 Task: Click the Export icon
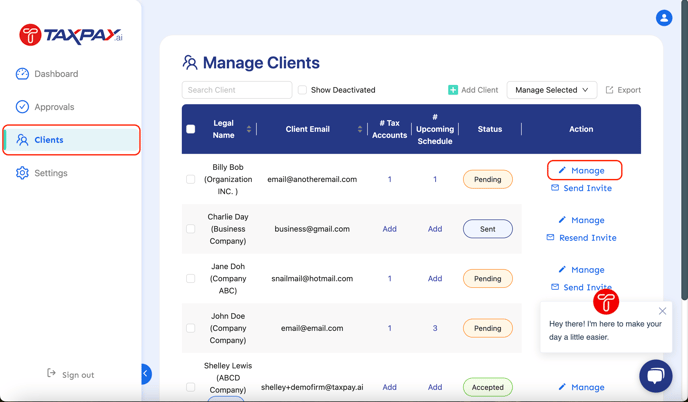[x=609, y=90]
